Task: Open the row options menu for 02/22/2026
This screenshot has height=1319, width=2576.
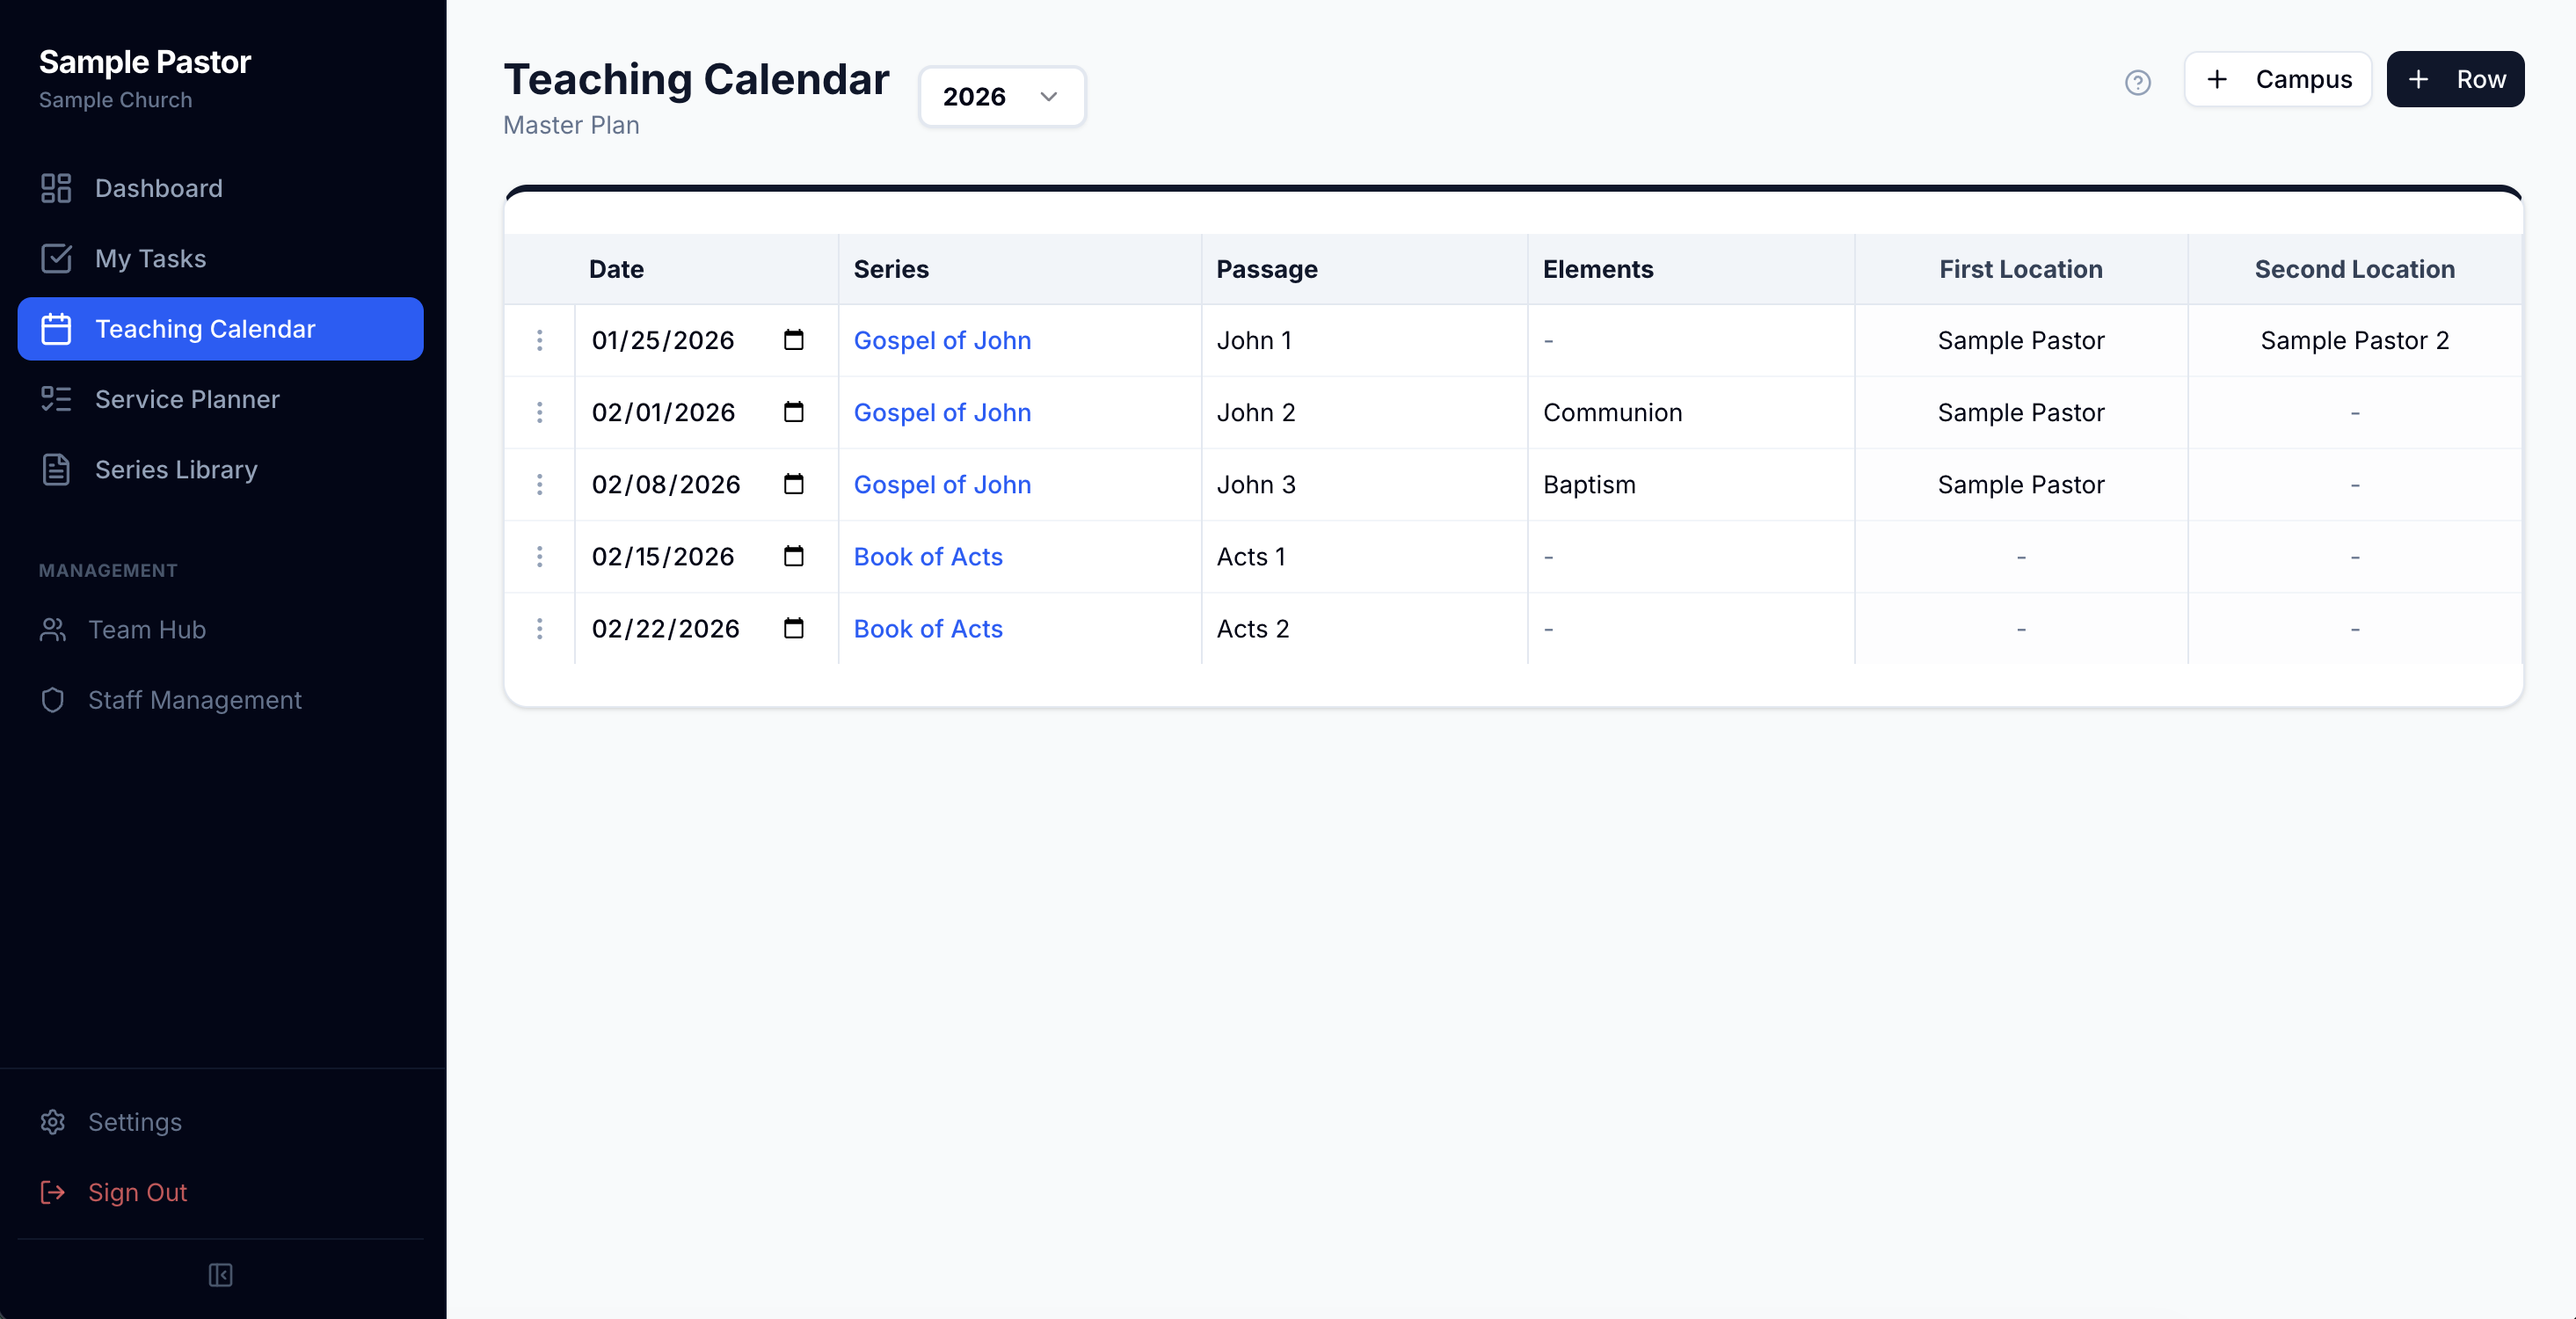Action: (540, 629)
